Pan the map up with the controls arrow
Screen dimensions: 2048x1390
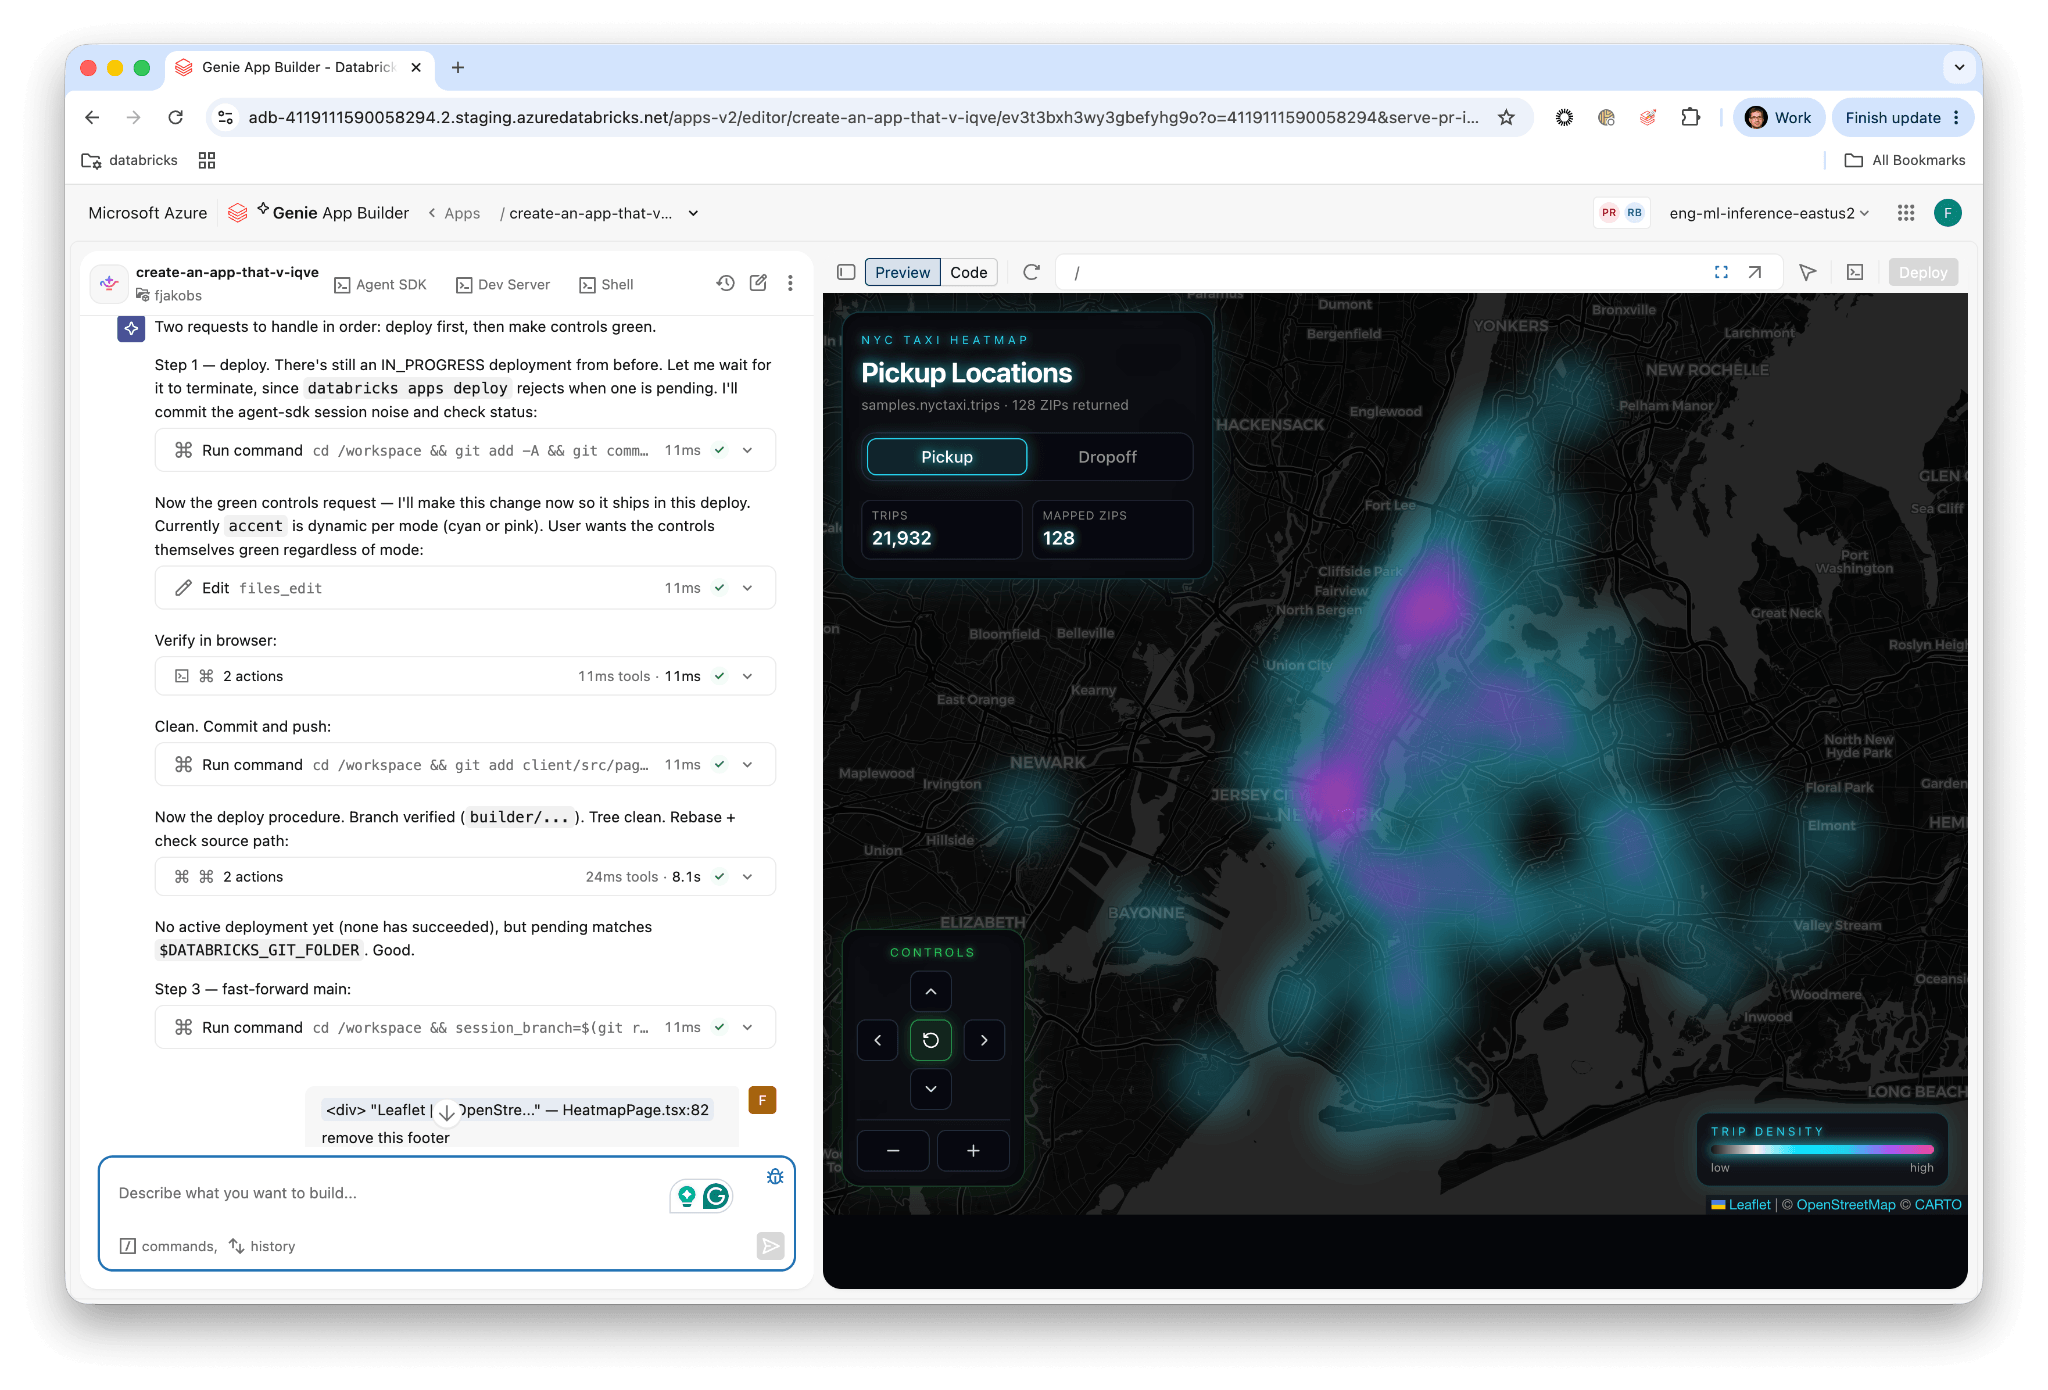click(x=931, y=992)
